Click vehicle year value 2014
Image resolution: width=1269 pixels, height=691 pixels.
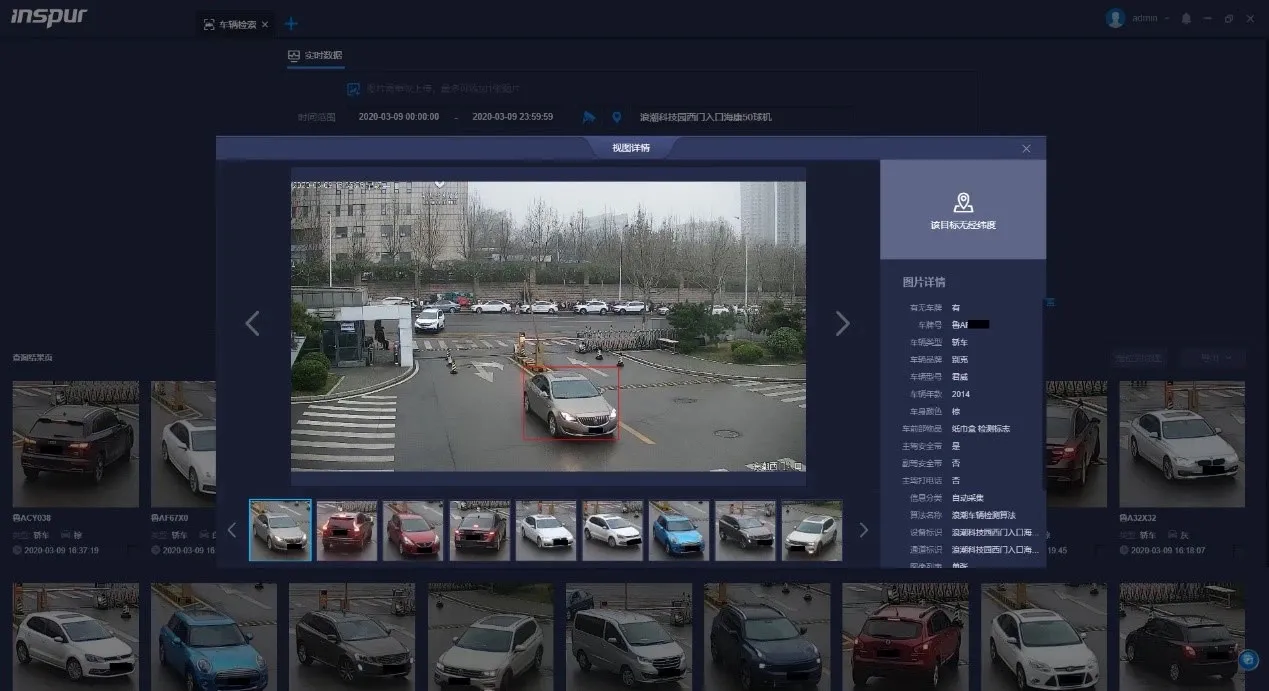[x=961, y=394]
